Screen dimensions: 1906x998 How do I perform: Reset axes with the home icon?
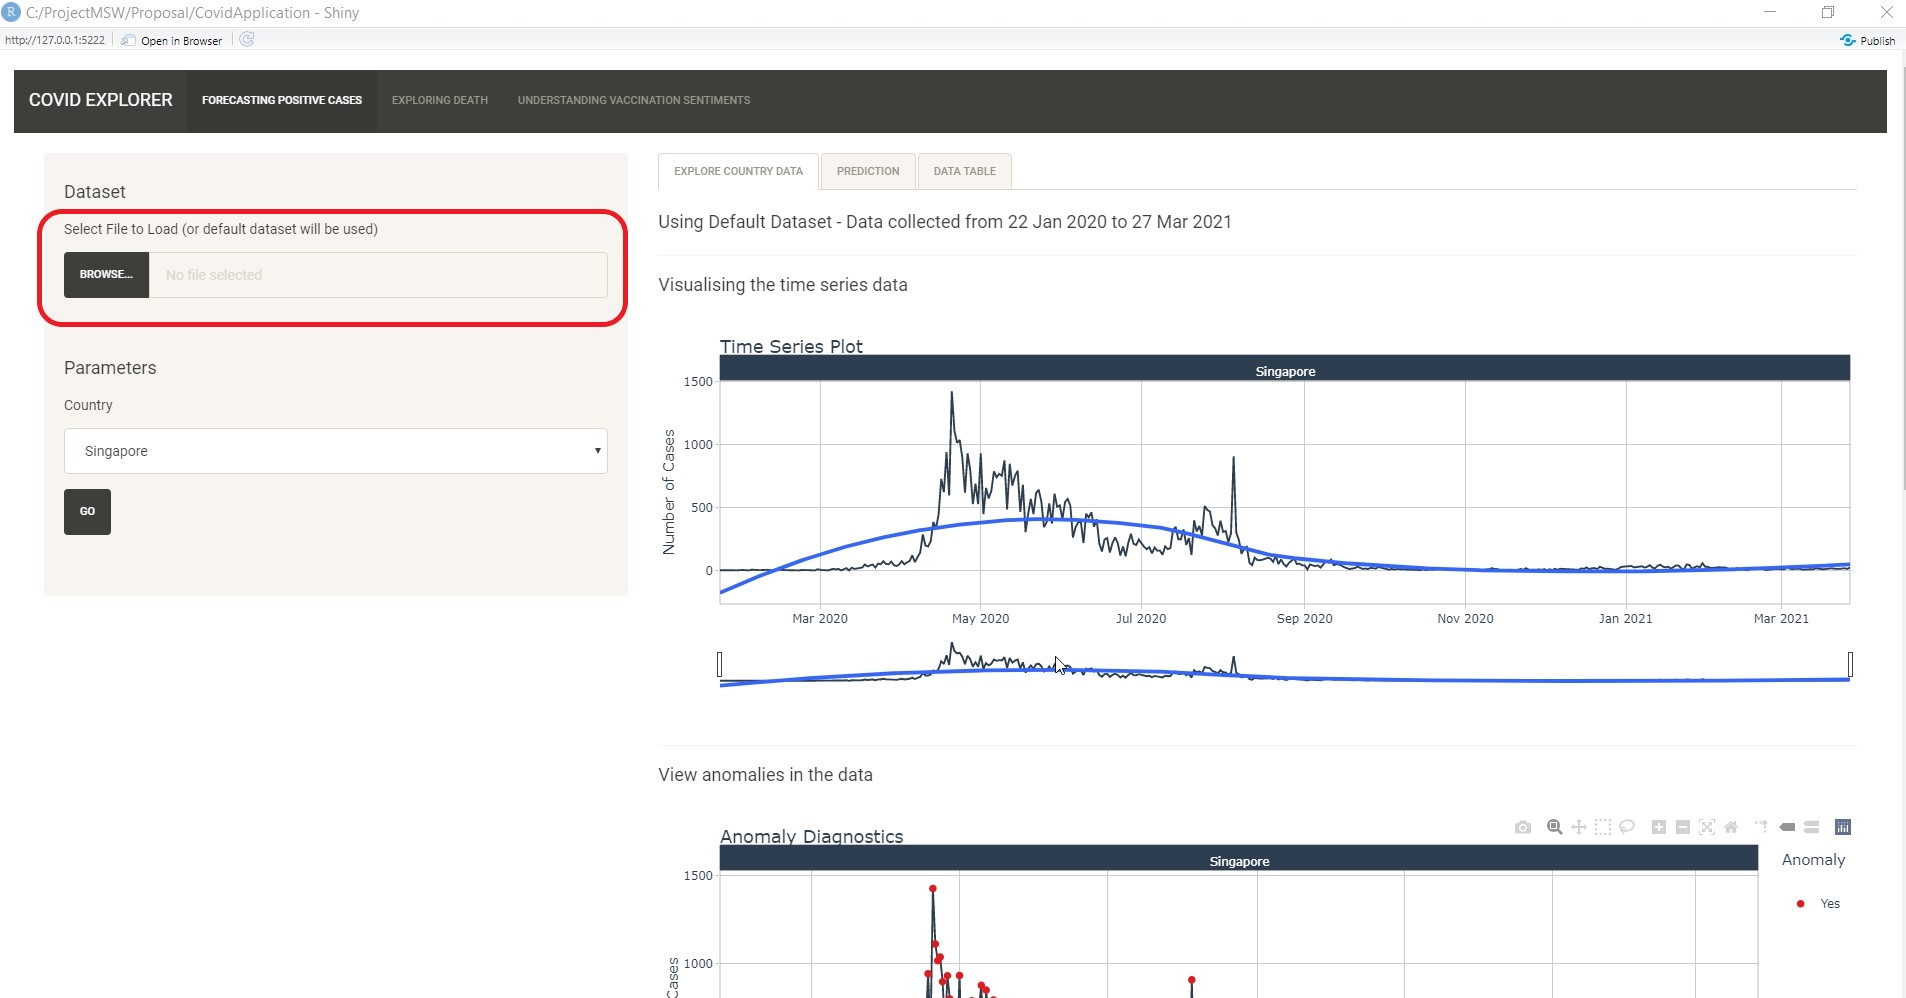click(x=1731, y=827)
